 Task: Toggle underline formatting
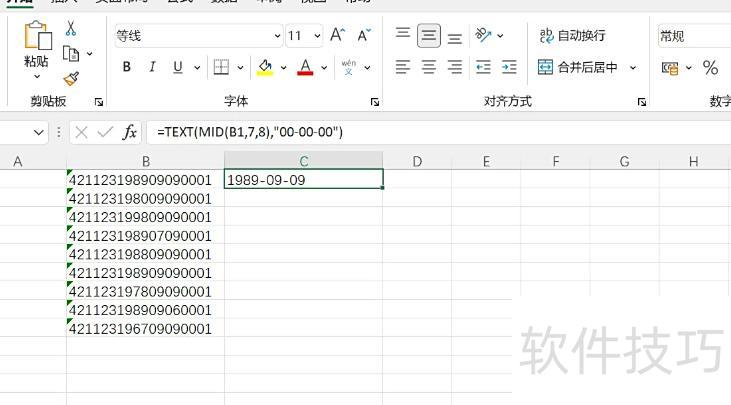(178, 67)
